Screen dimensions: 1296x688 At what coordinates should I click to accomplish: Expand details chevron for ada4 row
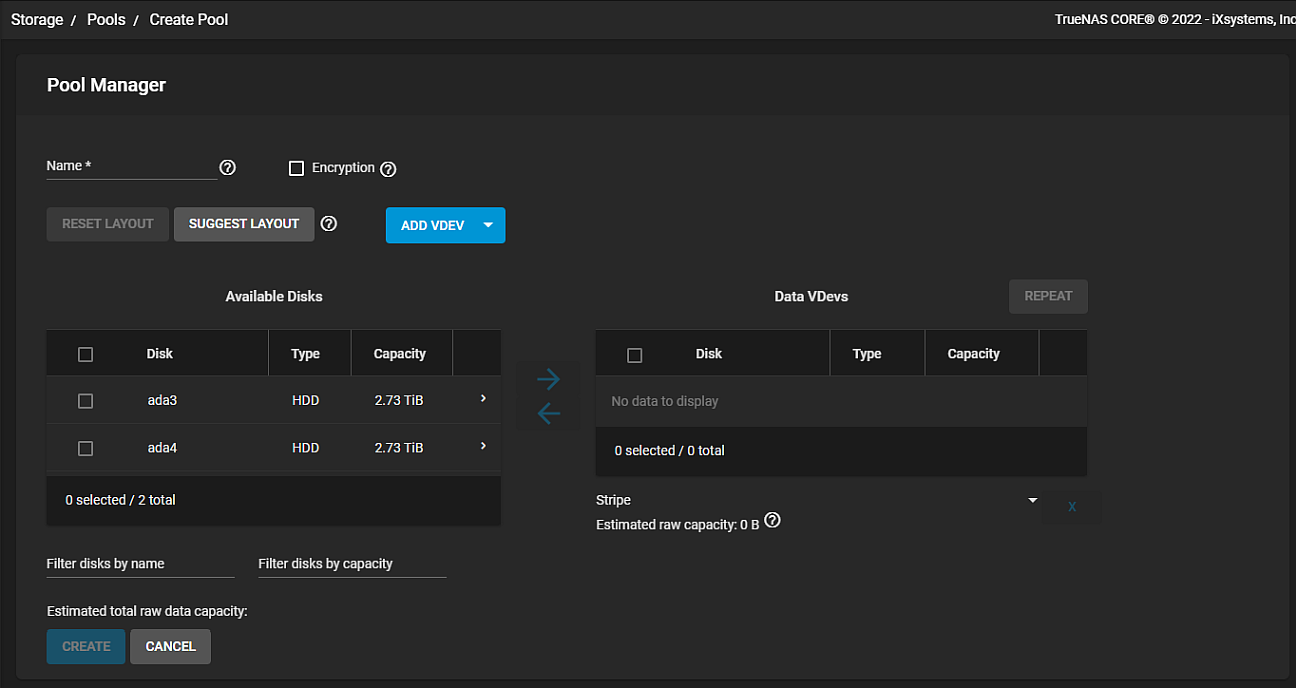tap(483, 447)
